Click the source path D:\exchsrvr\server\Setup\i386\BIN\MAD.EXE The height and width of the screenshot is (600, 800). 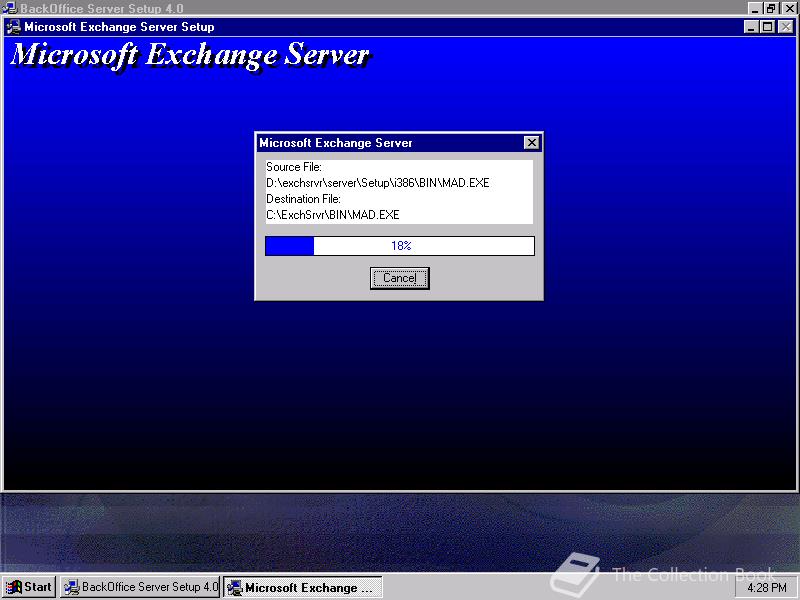click(x=378, y=183)
